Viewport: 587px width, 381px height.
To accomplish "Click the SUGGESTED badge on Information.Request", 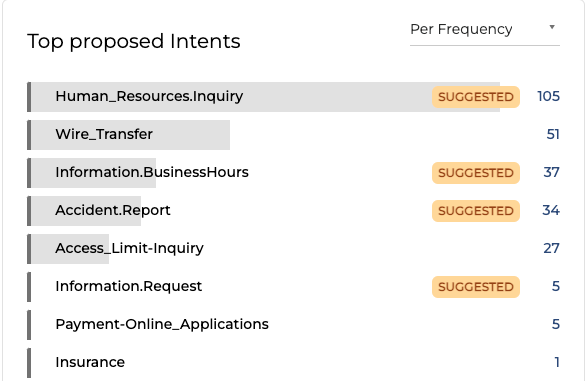I will click(476, 287).
